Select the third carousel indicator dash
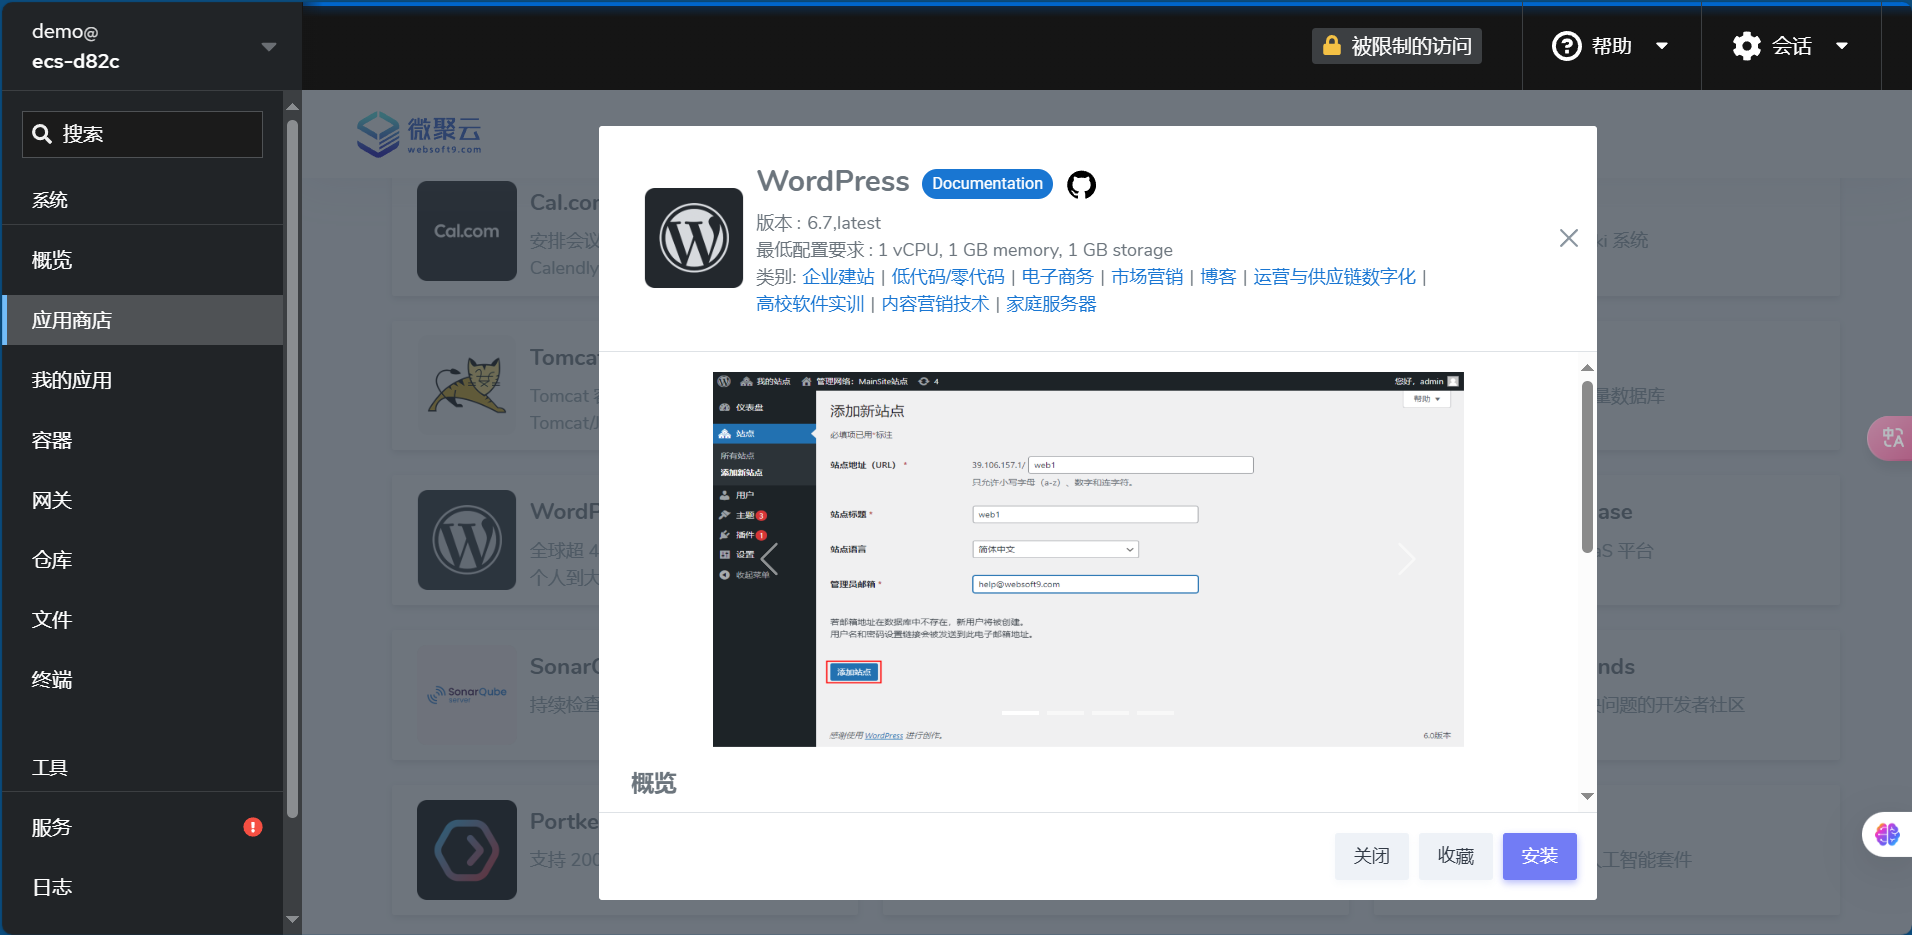1912x935 pixels. [x=1111, y=713]
